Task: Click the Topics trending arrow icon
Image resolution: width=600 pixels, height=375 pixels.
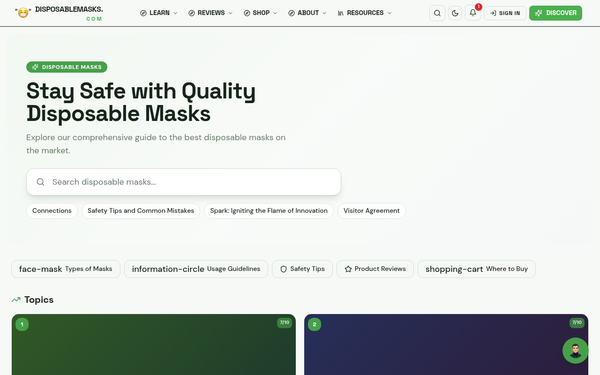Action: (x=16, y=300)
